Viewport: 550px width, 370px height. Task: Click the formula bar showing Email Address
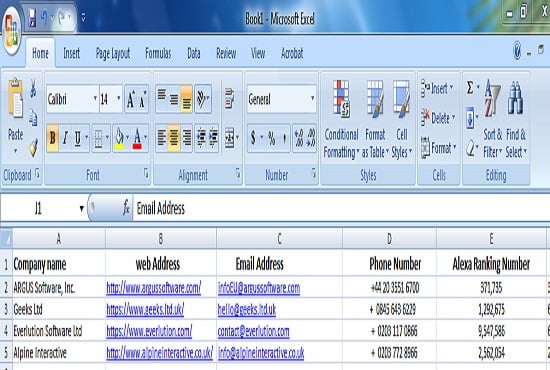click(x=340, y=209)
